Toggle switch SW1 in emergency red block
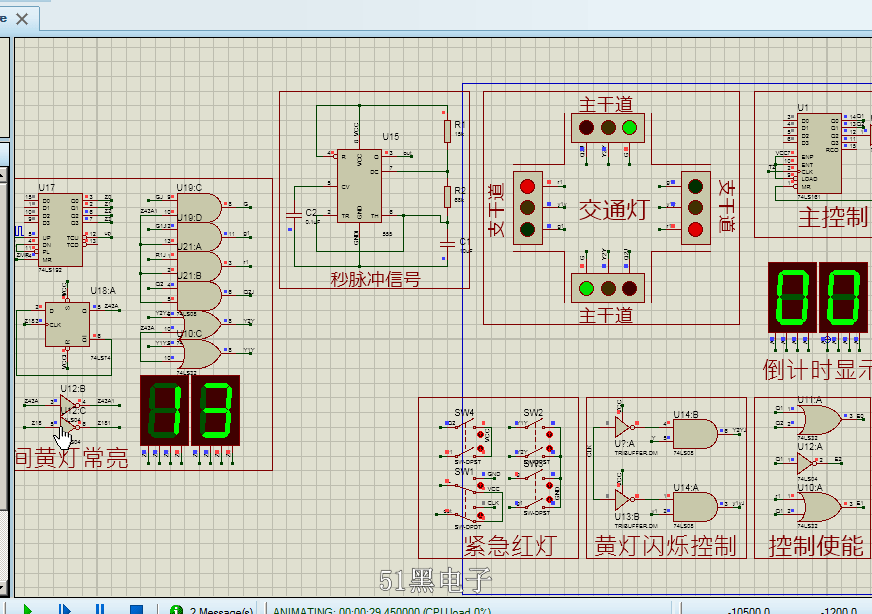 coord(465,501)
